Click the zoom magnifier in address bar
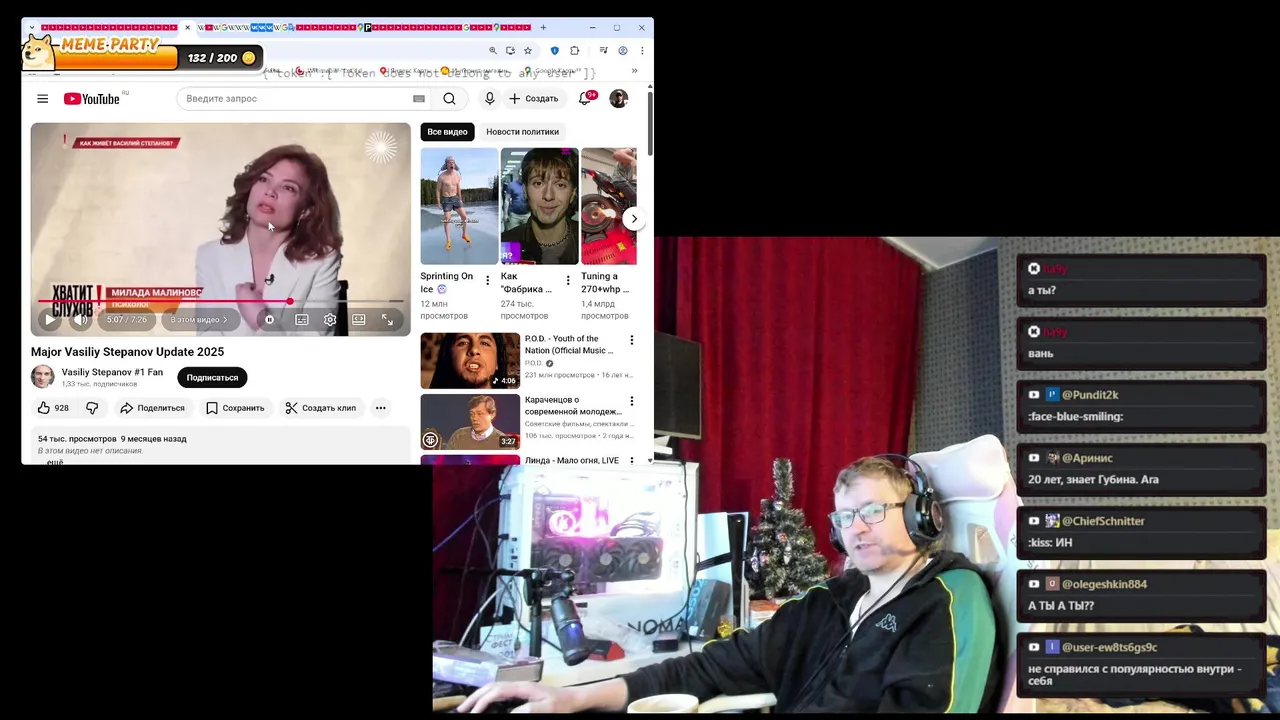This screenshot has height=720, width=1280. (x=492, y=50)
